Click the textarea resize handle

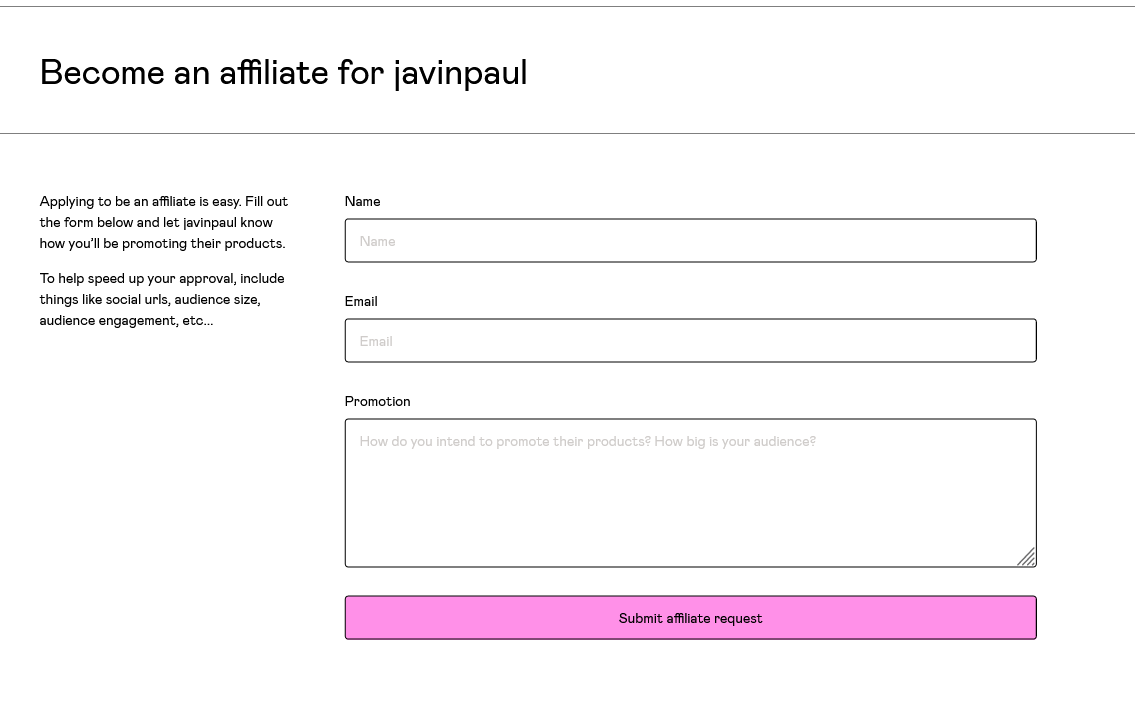click(x=1027, y=557)
